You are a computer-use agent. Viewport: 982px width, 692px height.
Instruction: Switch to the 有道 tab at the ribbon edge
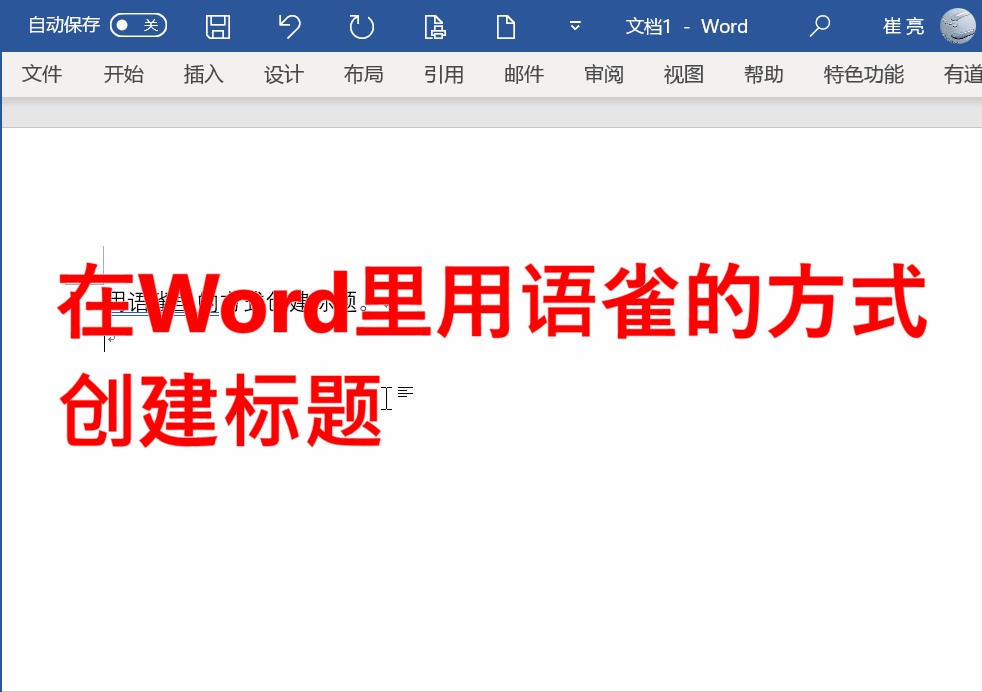963,74
